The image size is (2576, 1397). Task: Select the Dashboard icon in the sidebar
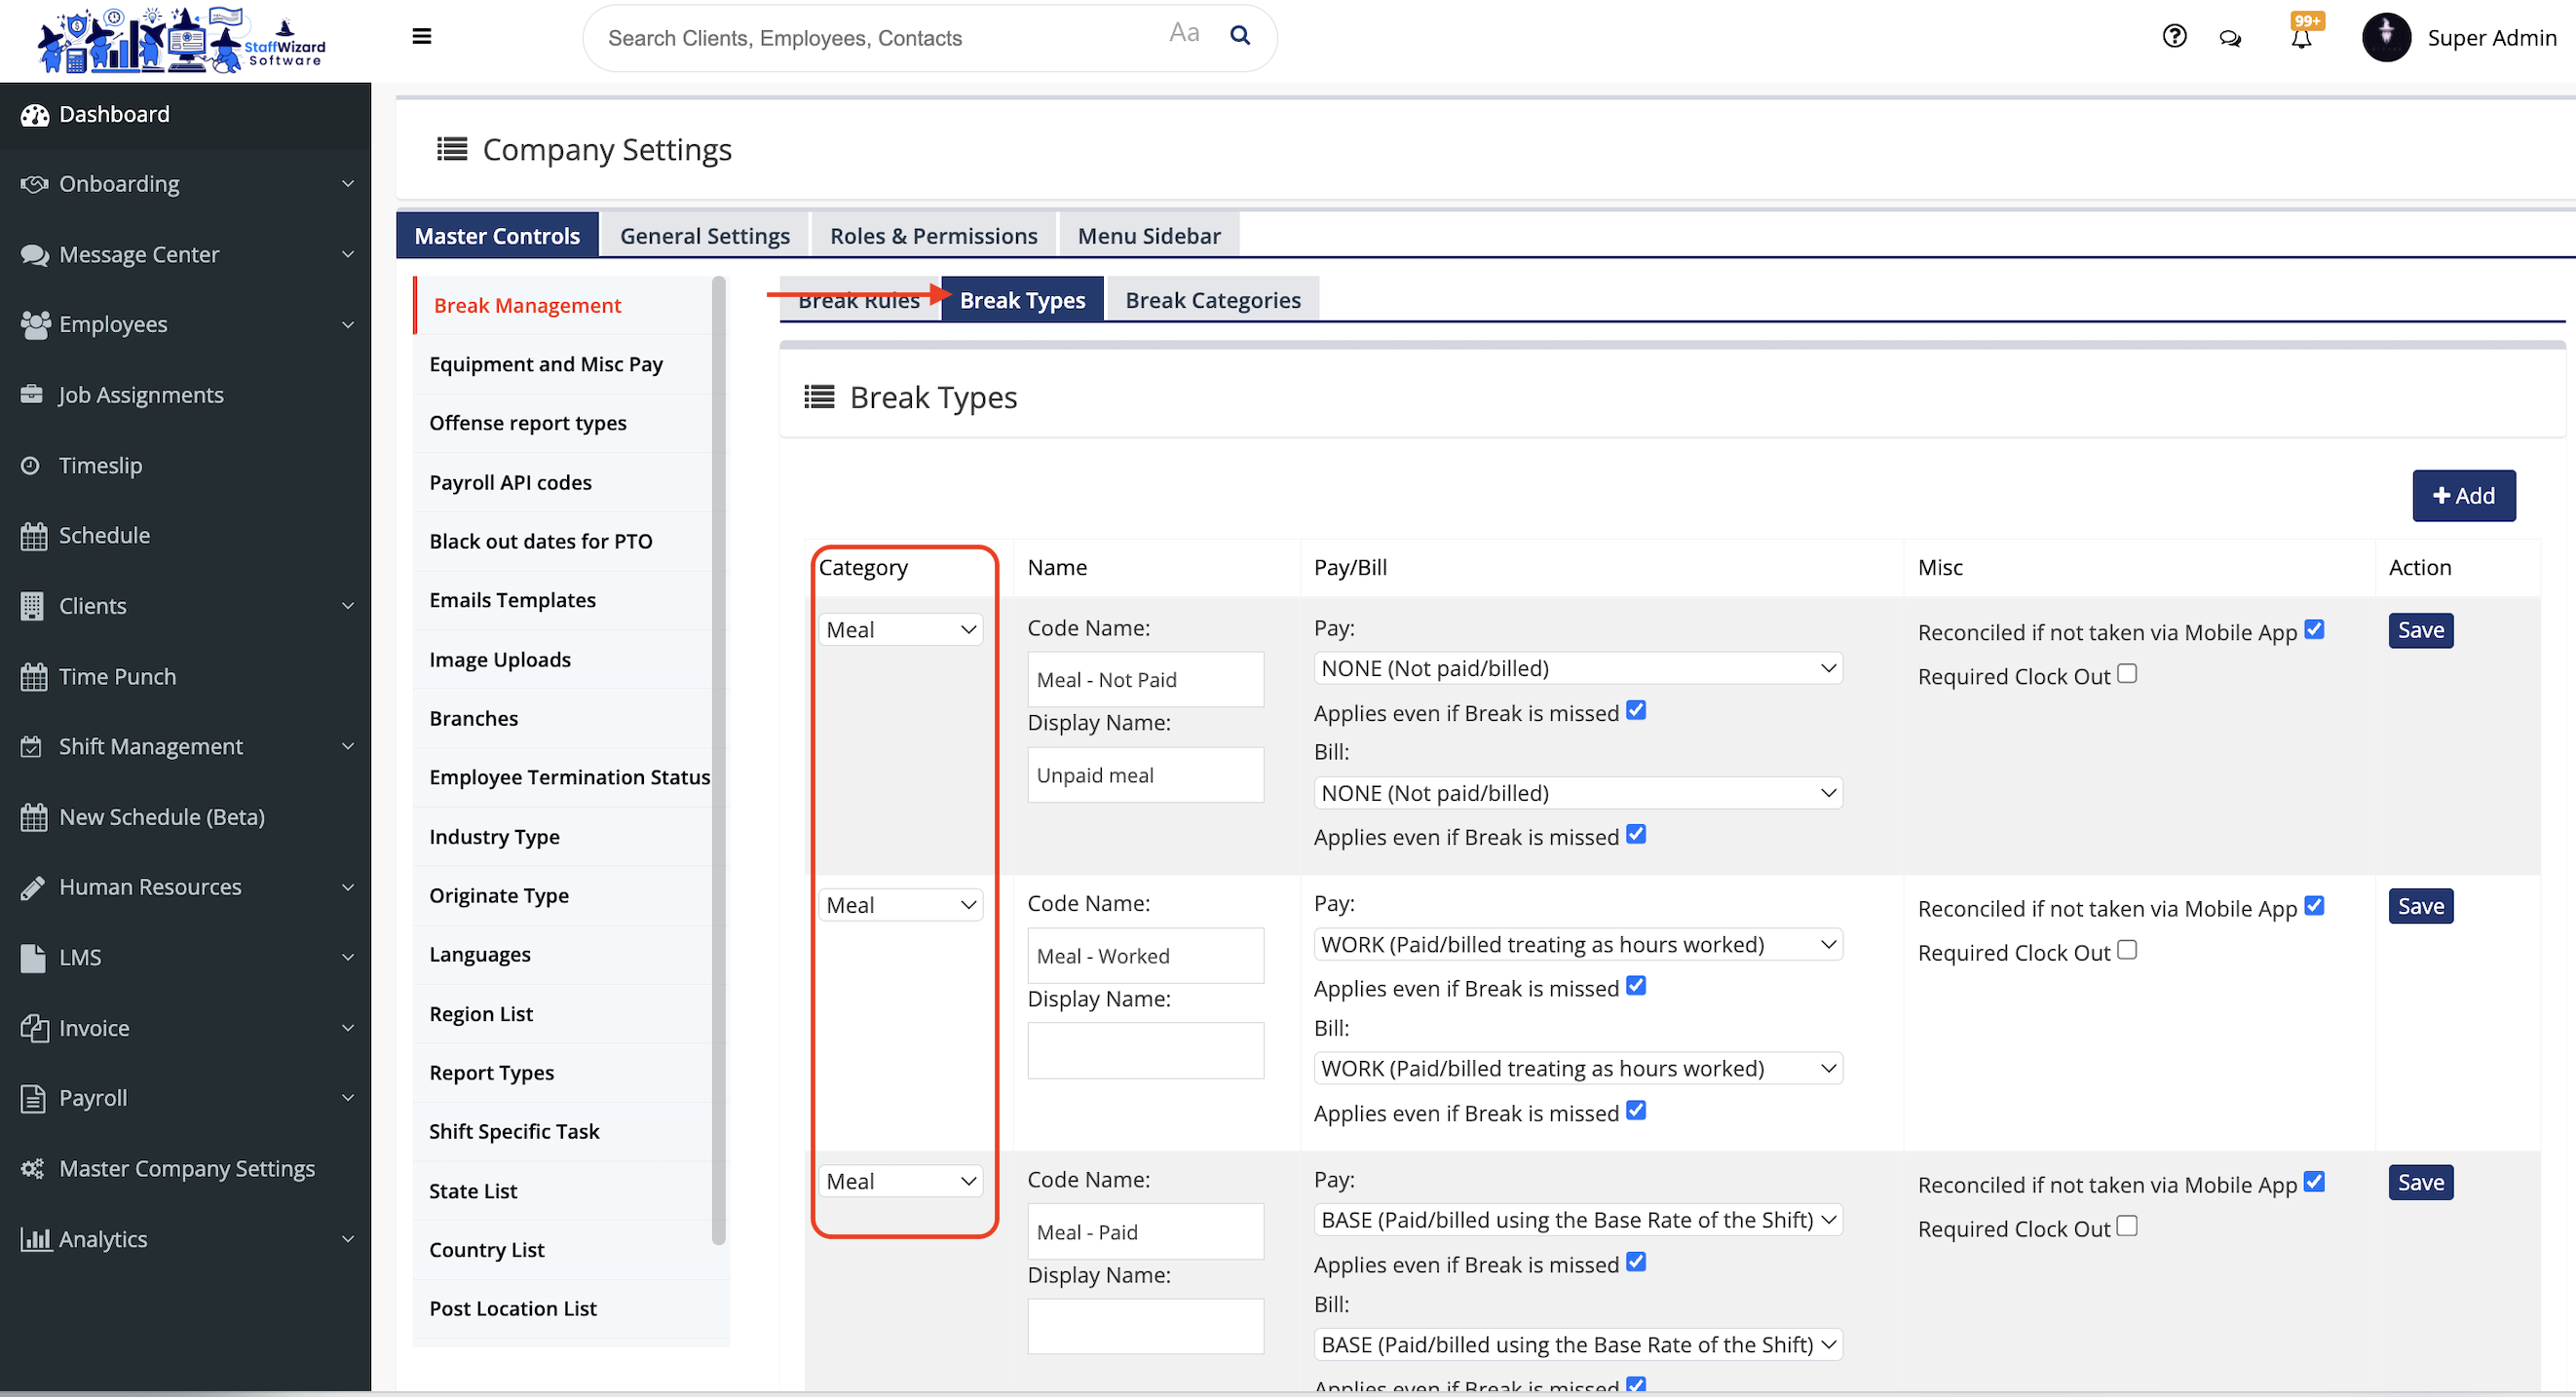pyautogui.click(x=34, y=114)
